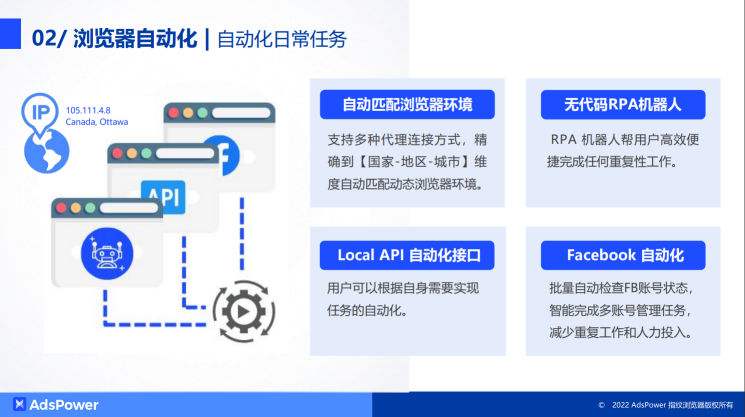This screenshot has height=417, width=745.
Task: Click the Local API 自动化接口 button
Action: pyautogui.click(x=406, y=256)
